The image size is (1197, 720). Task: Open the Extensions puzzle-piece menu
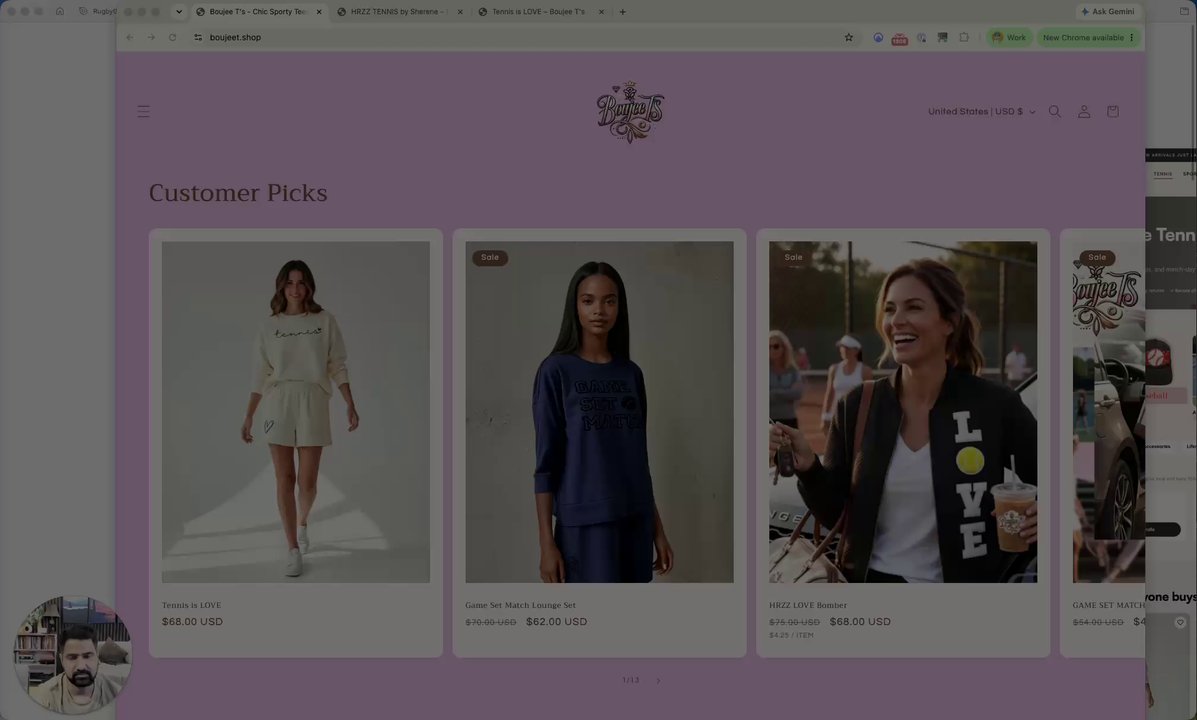point(964,37)
